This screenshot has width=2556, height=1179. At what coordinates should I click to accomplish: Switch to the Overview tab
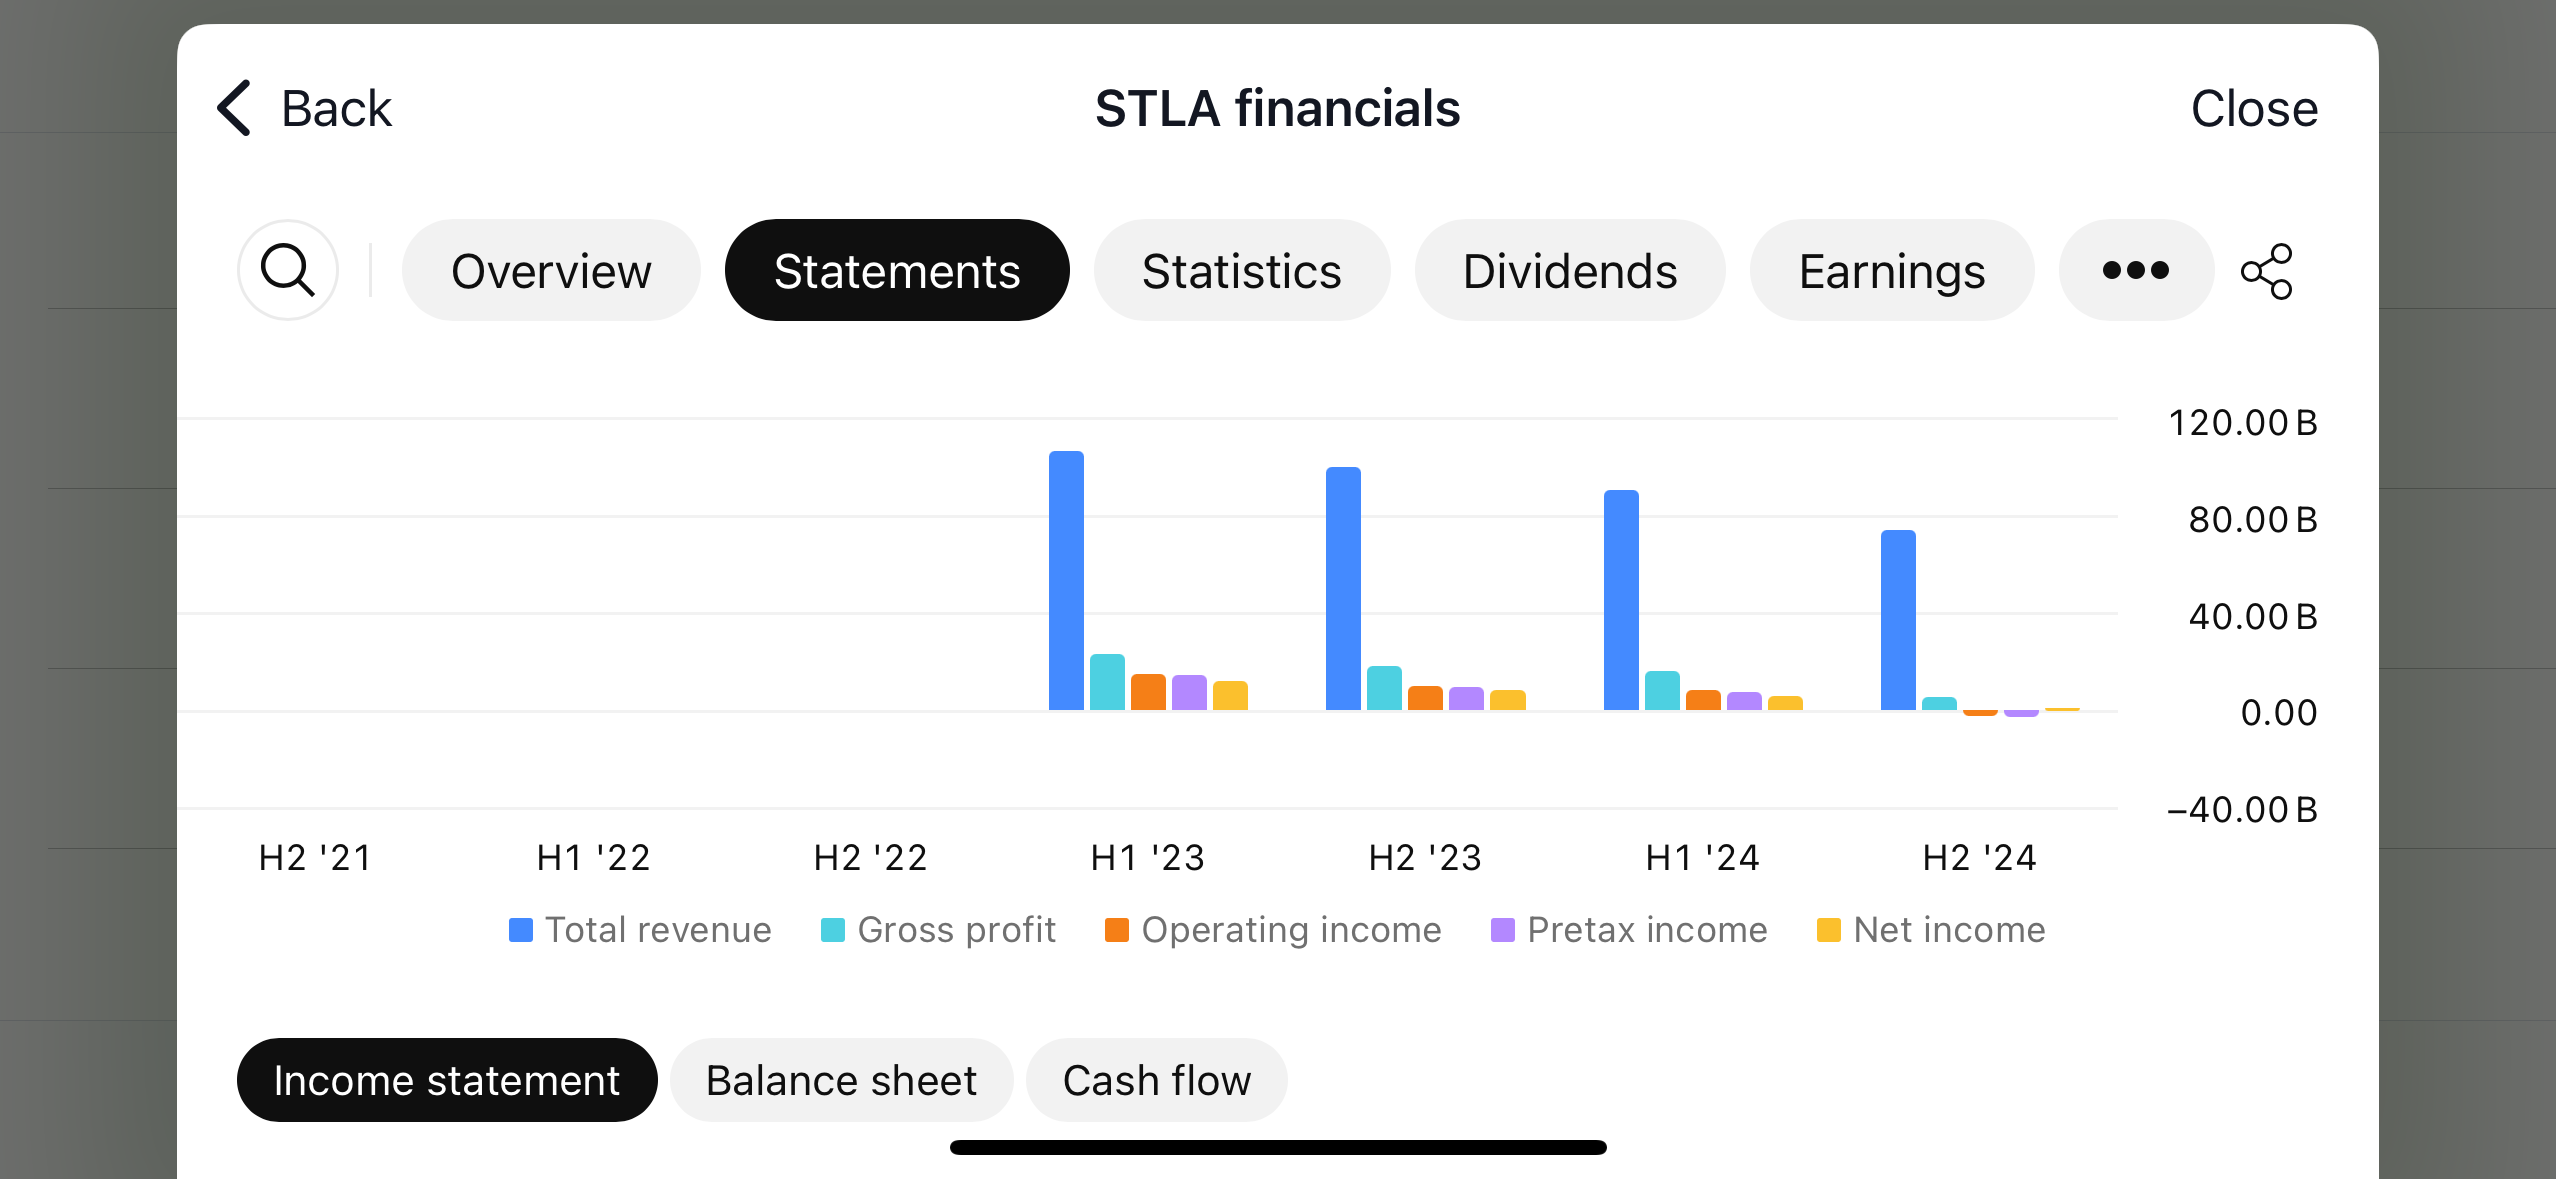click(x=551, y=270)
